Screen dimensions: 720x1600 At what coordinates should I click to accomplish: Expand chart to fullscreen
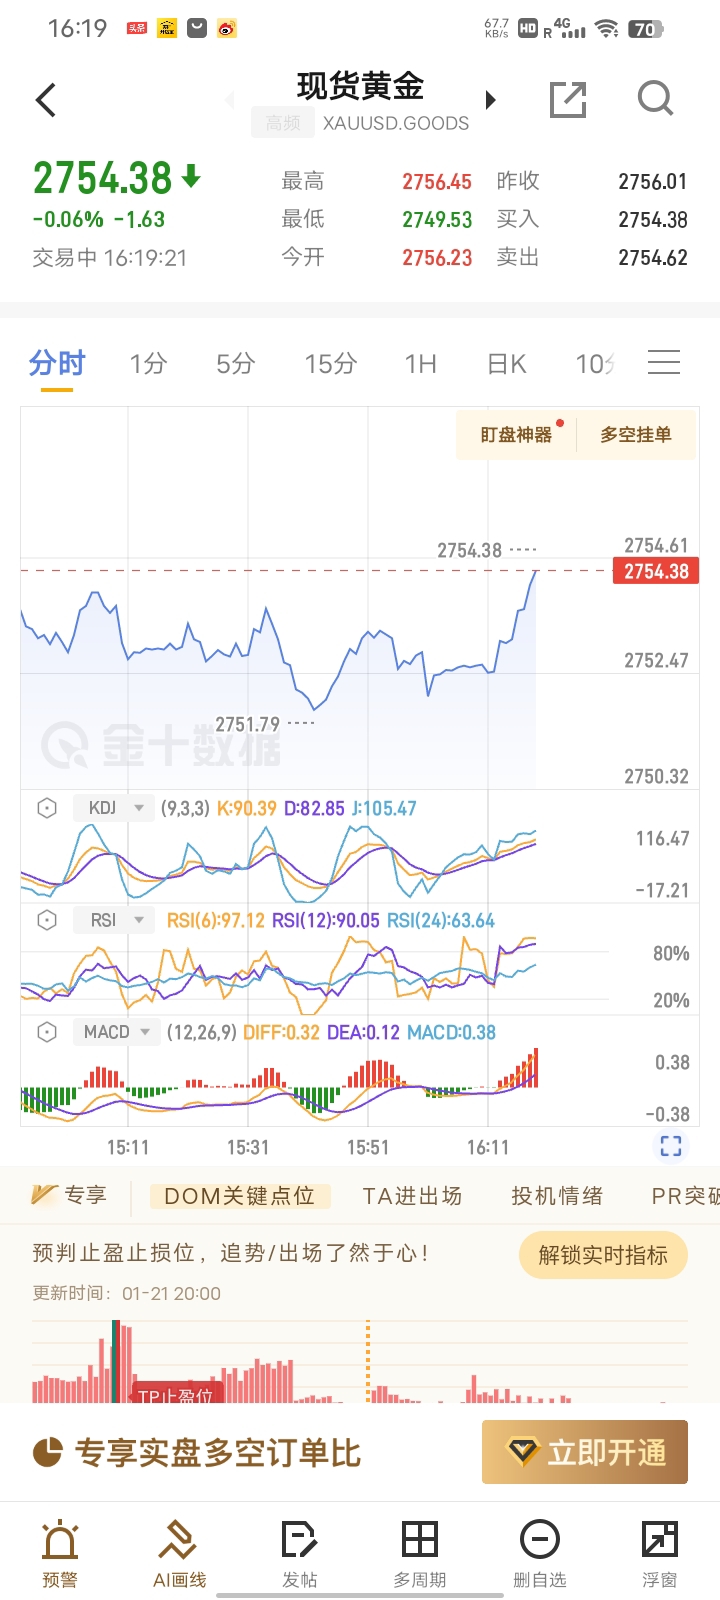pos(671,1146)
